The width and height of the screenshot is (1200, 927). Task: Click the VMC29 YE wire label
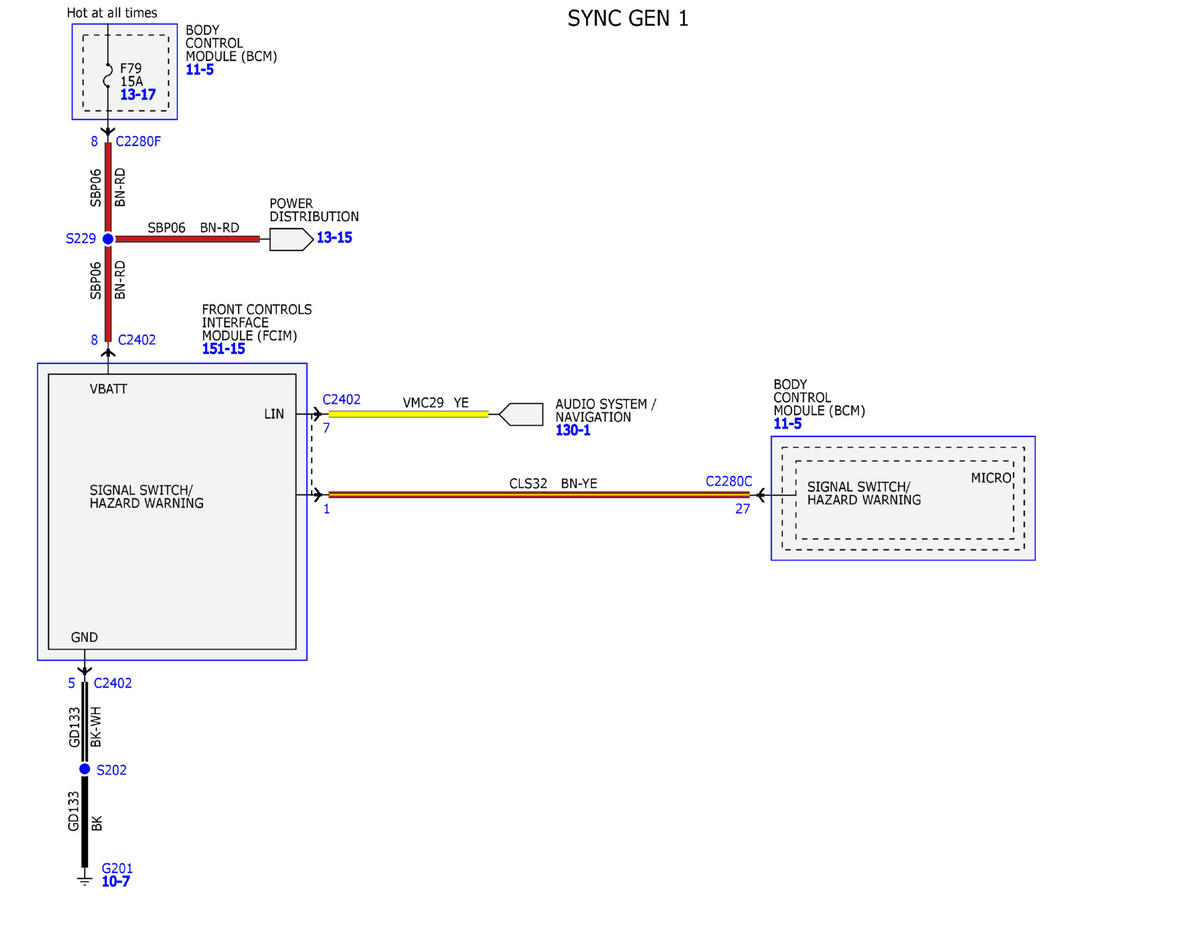tap(435, 402)
